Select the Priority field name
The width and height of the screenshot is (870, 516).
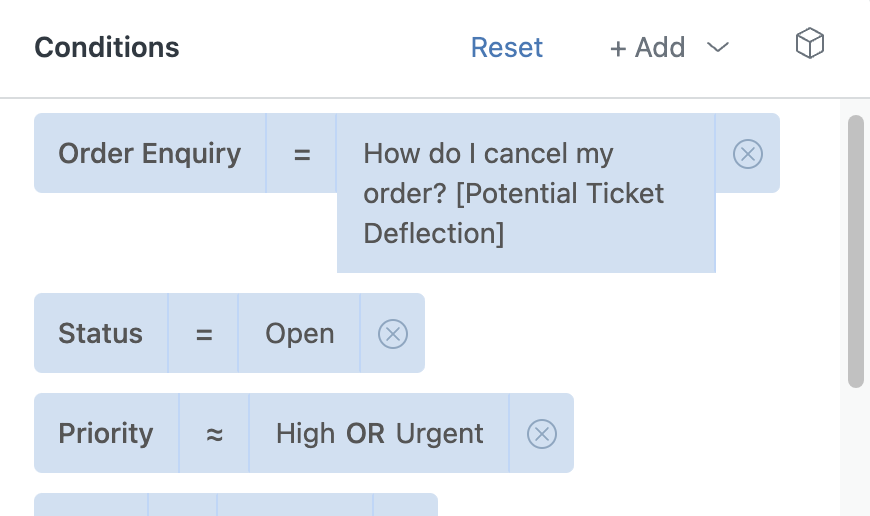coord(106,433)
